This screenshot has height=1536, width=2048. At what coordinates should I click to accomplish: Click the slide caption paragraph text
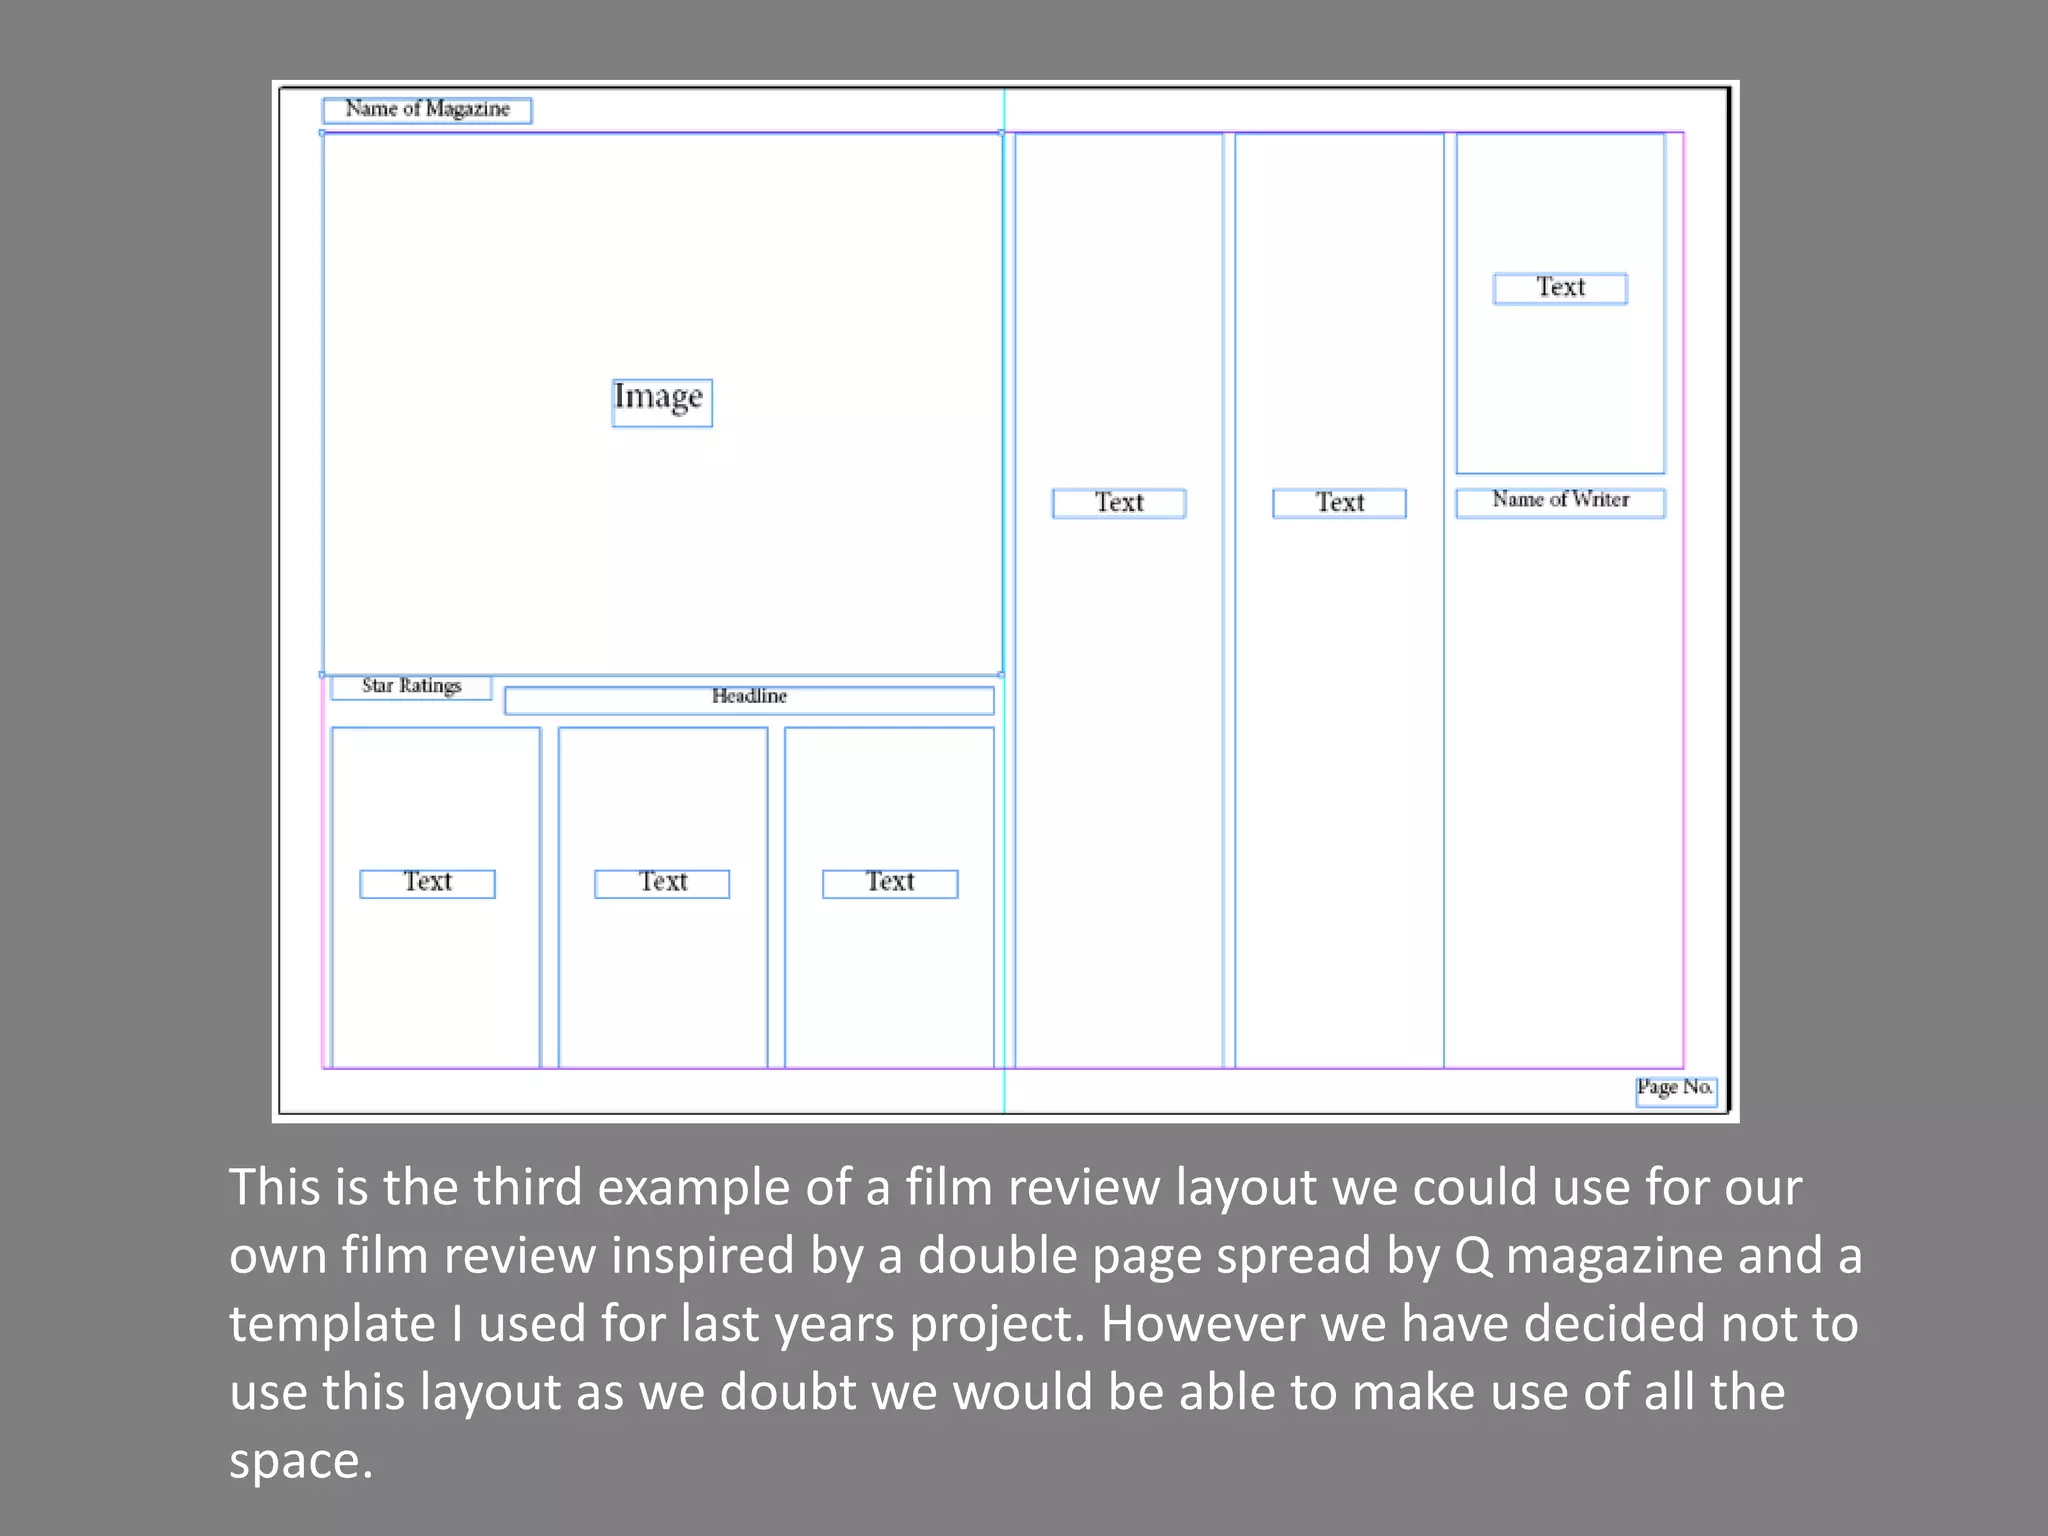click(1045, 1323)
